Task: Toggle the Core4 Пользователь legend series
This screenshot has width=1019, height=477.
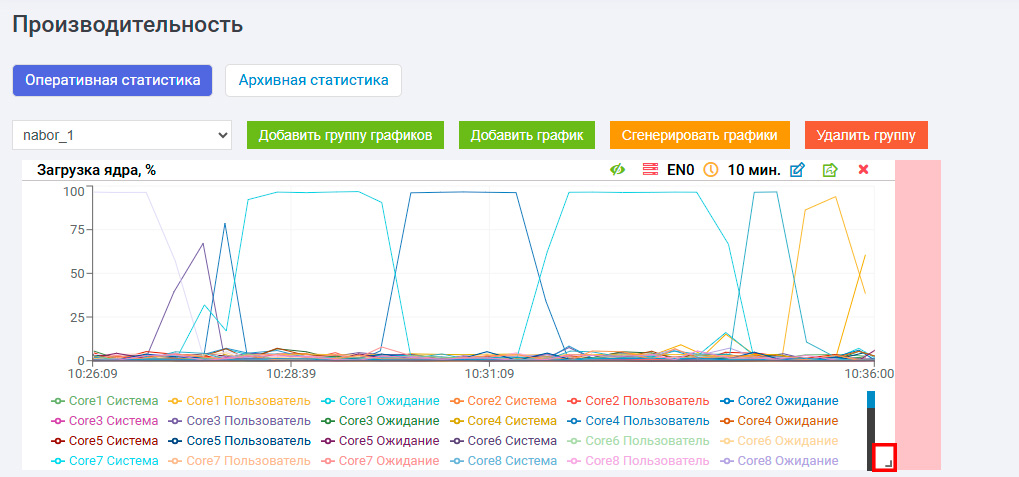Action: 638,421
